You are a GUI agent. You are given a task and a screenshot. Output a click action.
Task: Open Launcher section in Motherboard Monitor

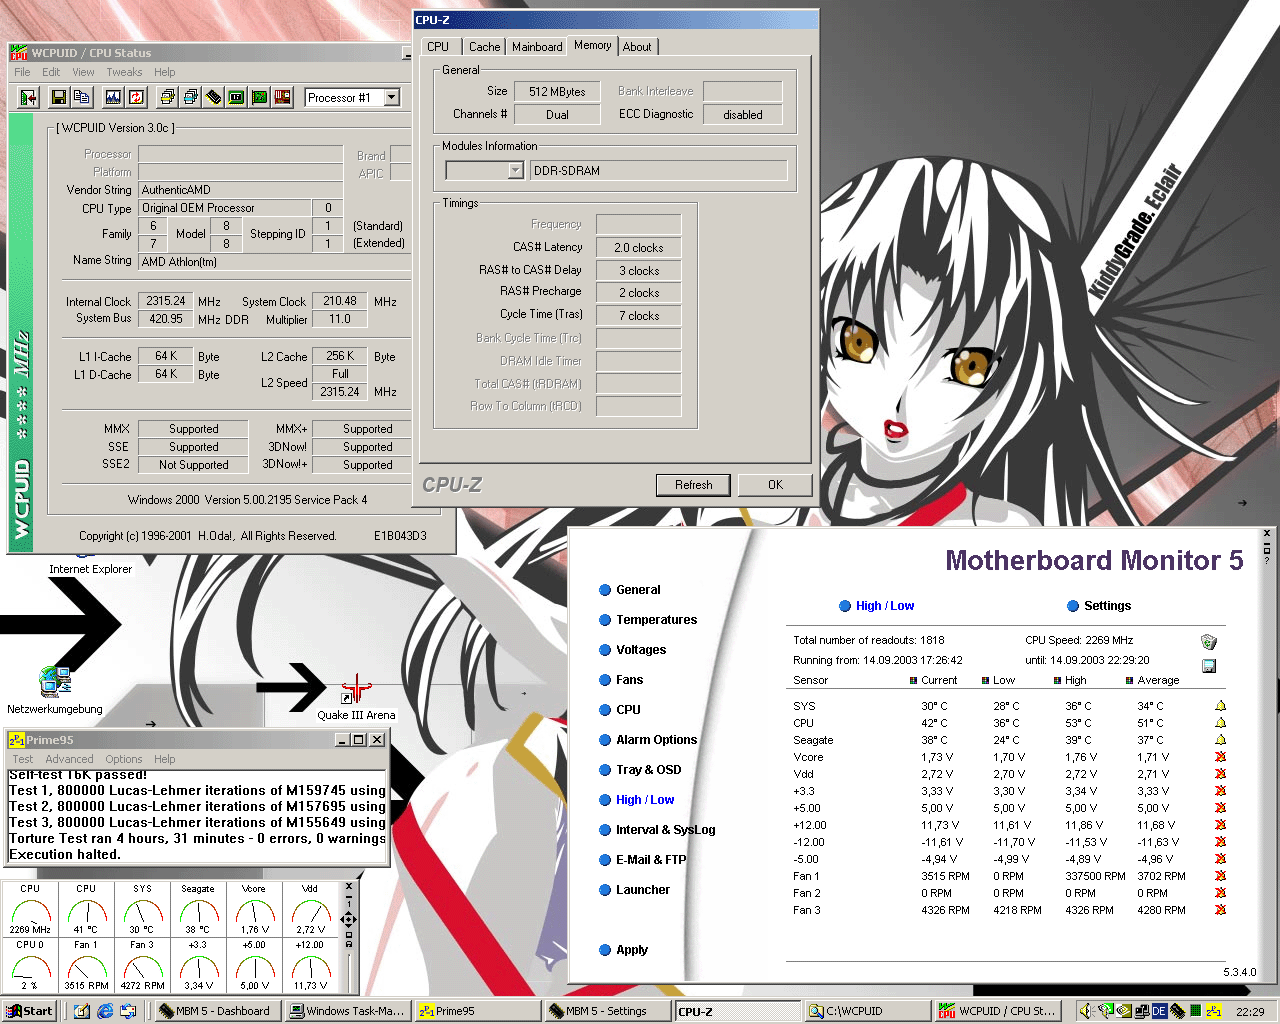pos(635,890)
